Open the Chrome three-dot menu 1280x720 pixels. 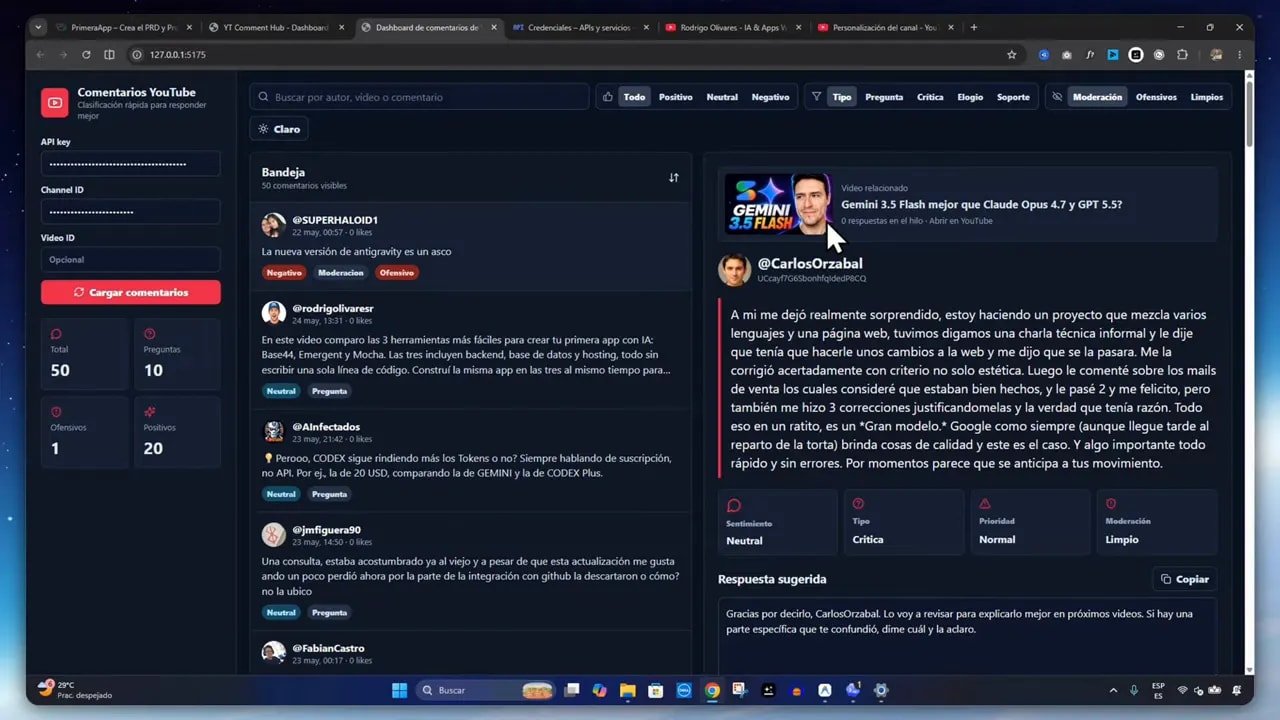coord(1240,54)
